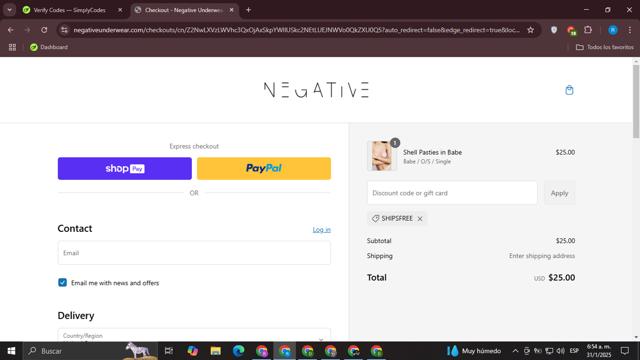This screenshot has height=360, width=640.
Task: Select the Checkout Negative Underwear tab
Action: point(184,10)
